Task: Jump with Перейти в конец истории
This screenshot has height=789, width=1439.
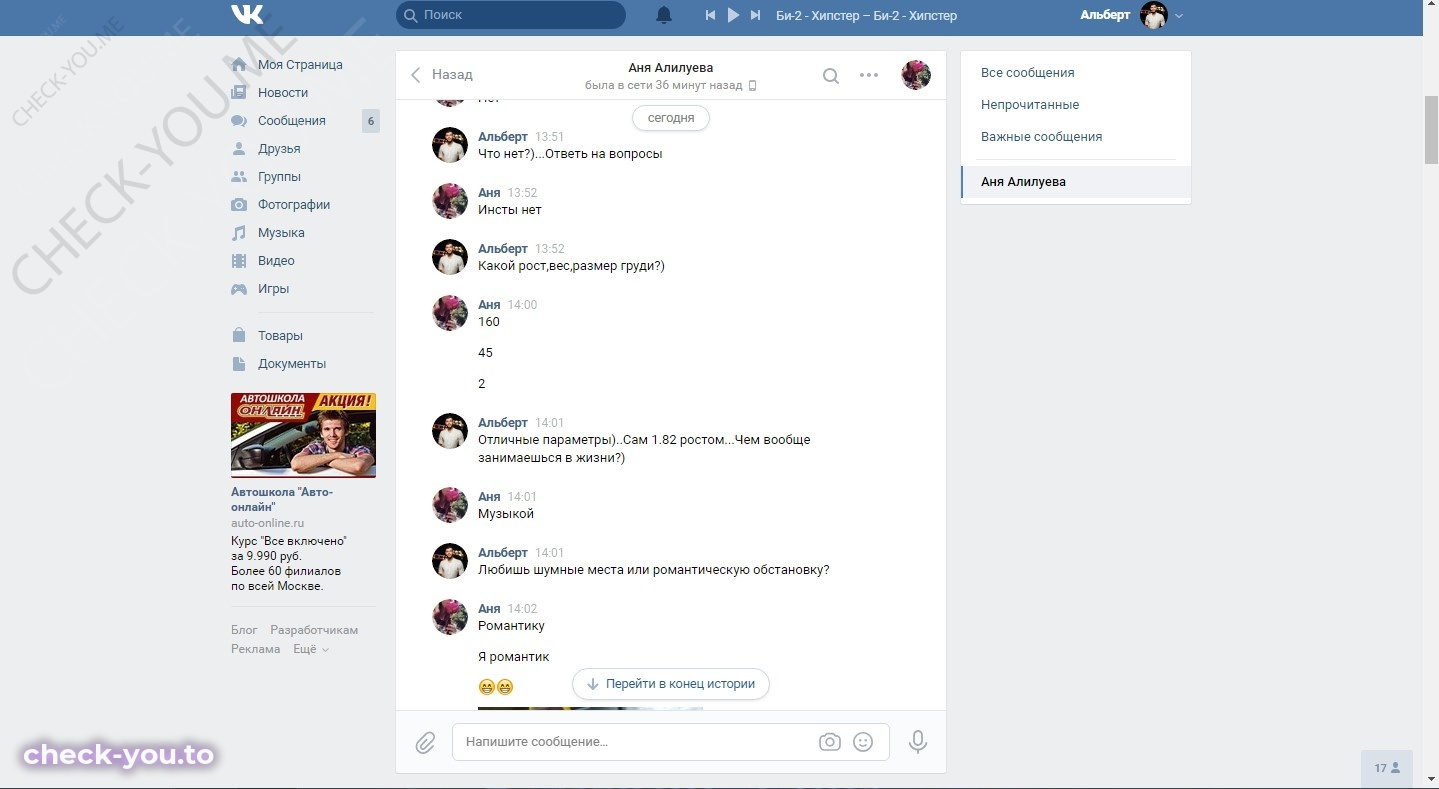Action: (671, 684)
